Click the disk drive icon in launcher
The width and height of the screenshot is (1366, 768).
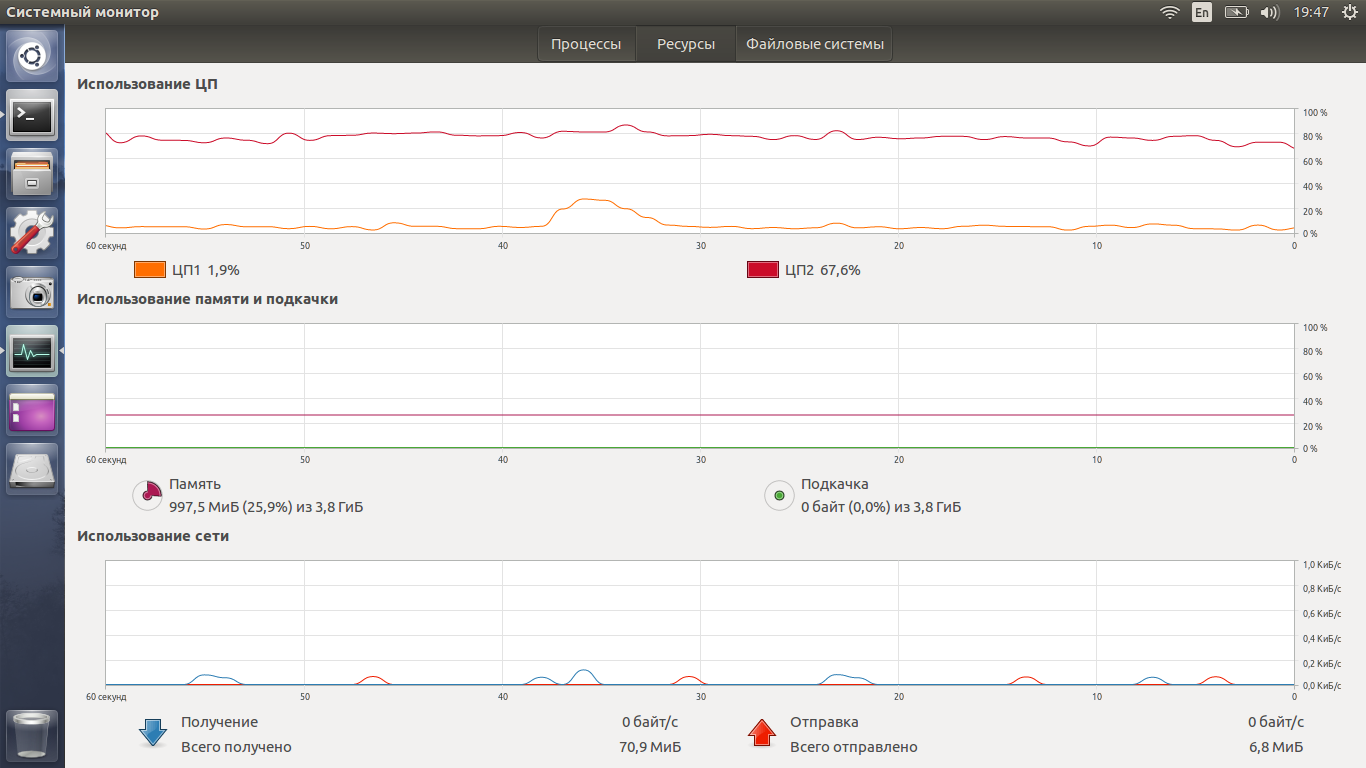32,469
